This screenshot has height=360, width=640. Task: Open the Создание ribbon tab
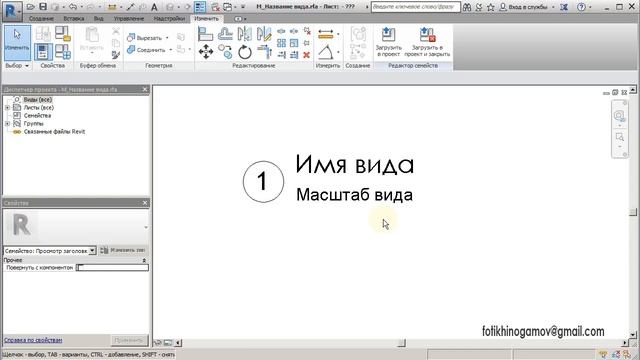tap(41, 18)
